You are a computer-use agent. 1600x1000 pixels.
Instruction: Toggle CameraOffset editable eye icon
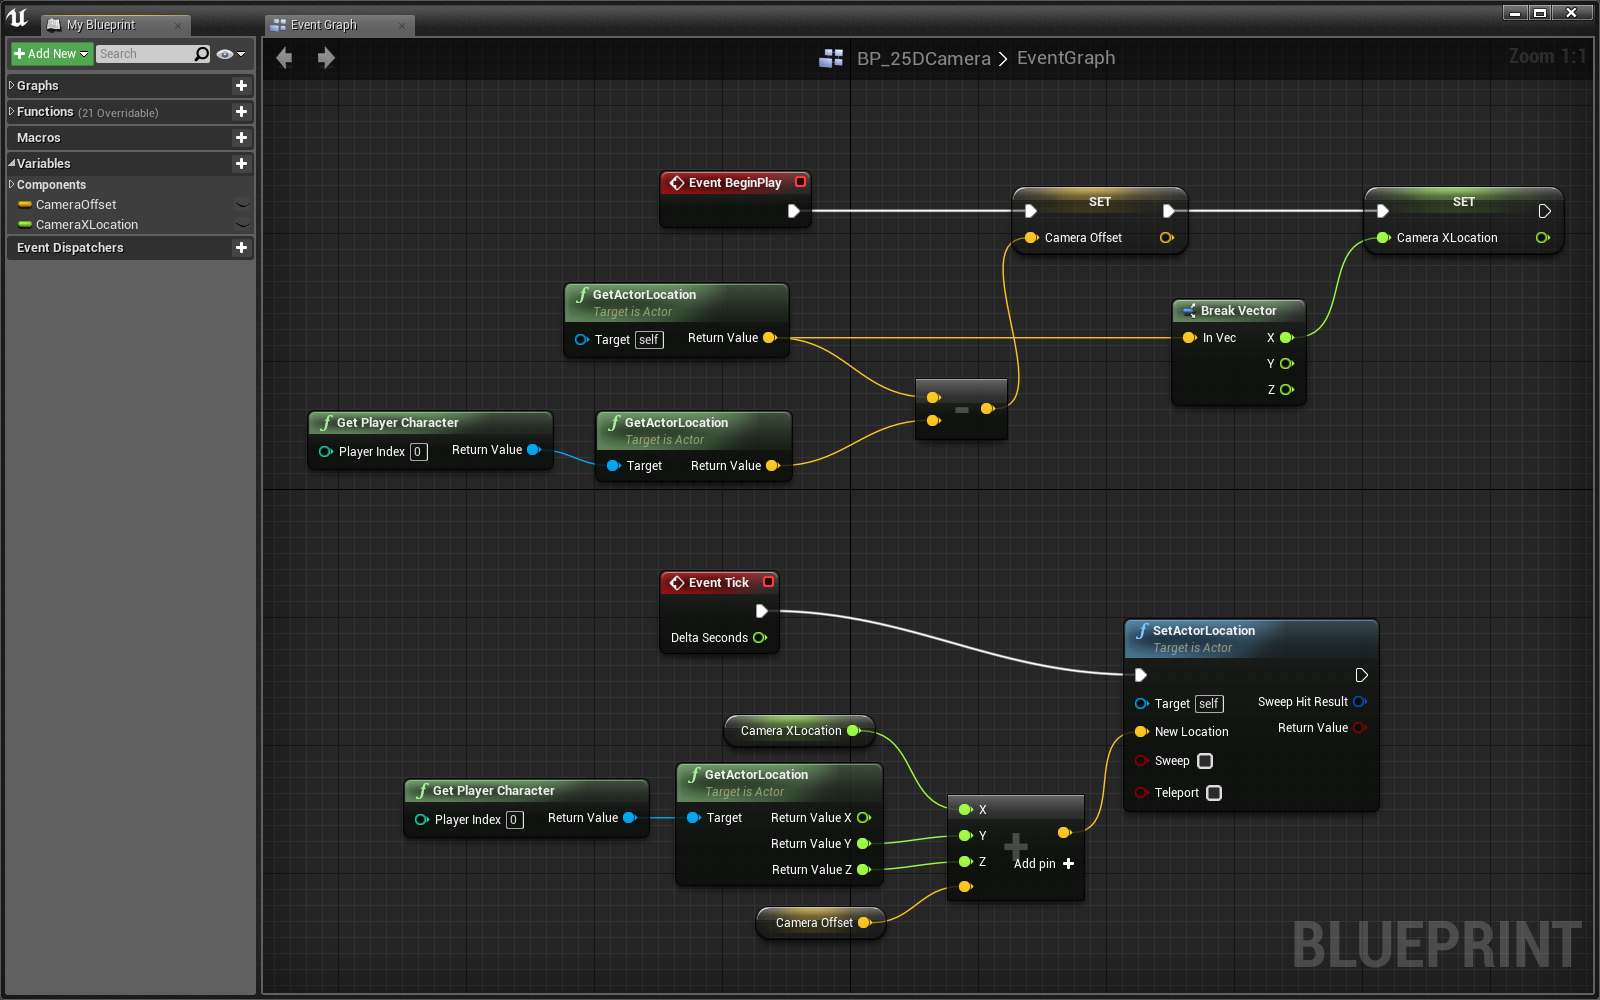[242, 205]
